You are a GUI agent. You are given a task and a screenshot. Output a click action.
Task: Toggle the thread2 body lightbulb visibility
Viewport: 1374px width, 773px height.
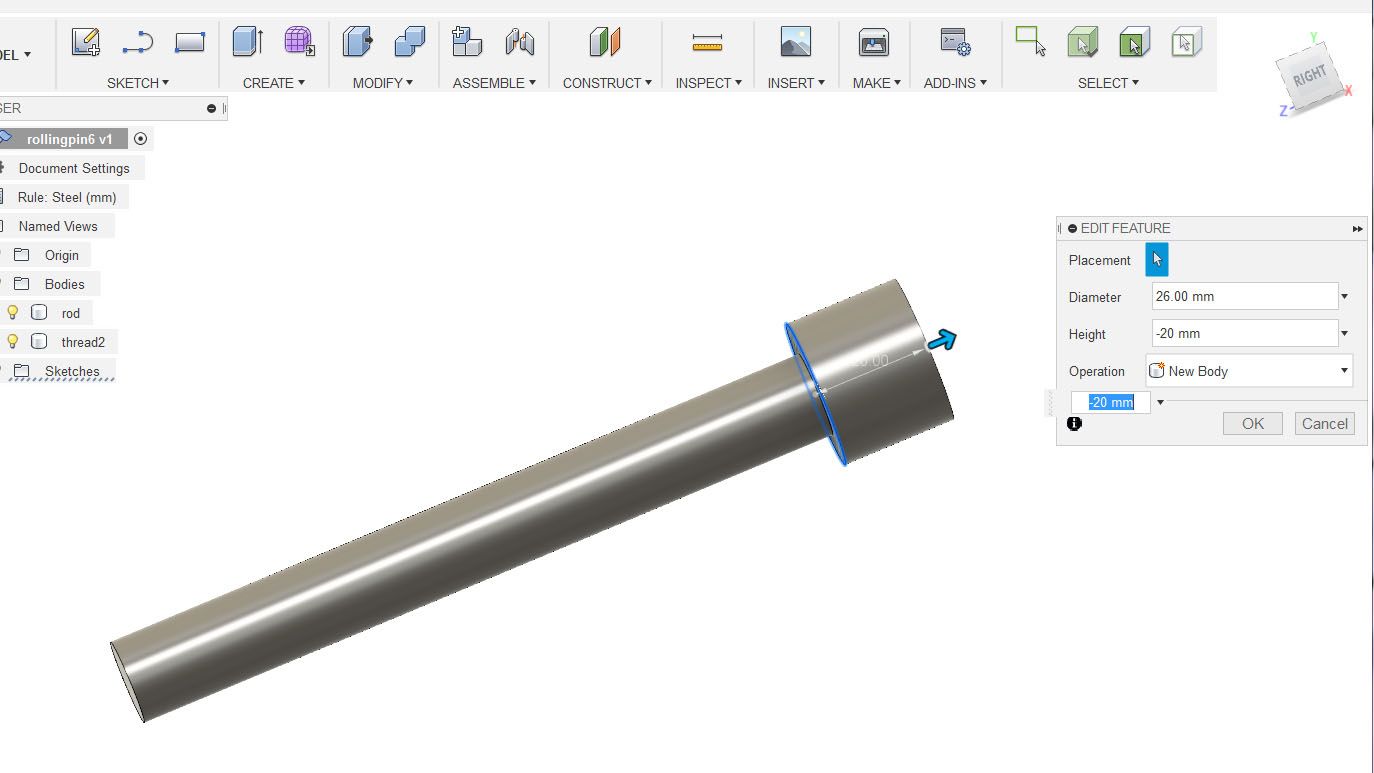13,341
